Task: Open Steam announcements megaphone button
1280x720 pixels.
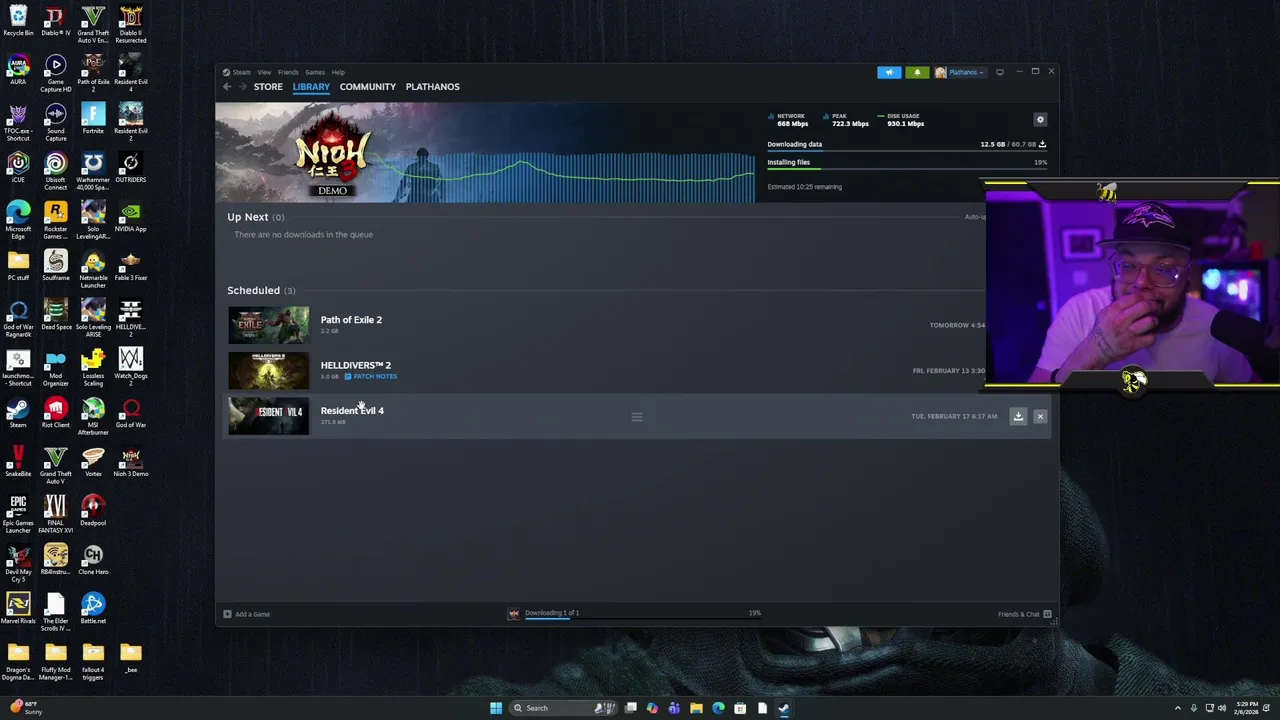Action: pos(889,72)
